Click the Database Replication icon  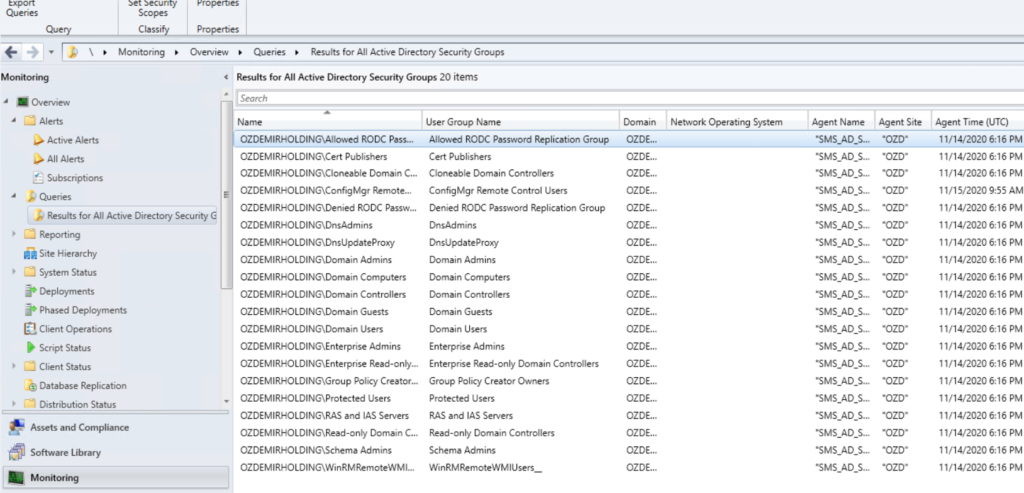30,385
